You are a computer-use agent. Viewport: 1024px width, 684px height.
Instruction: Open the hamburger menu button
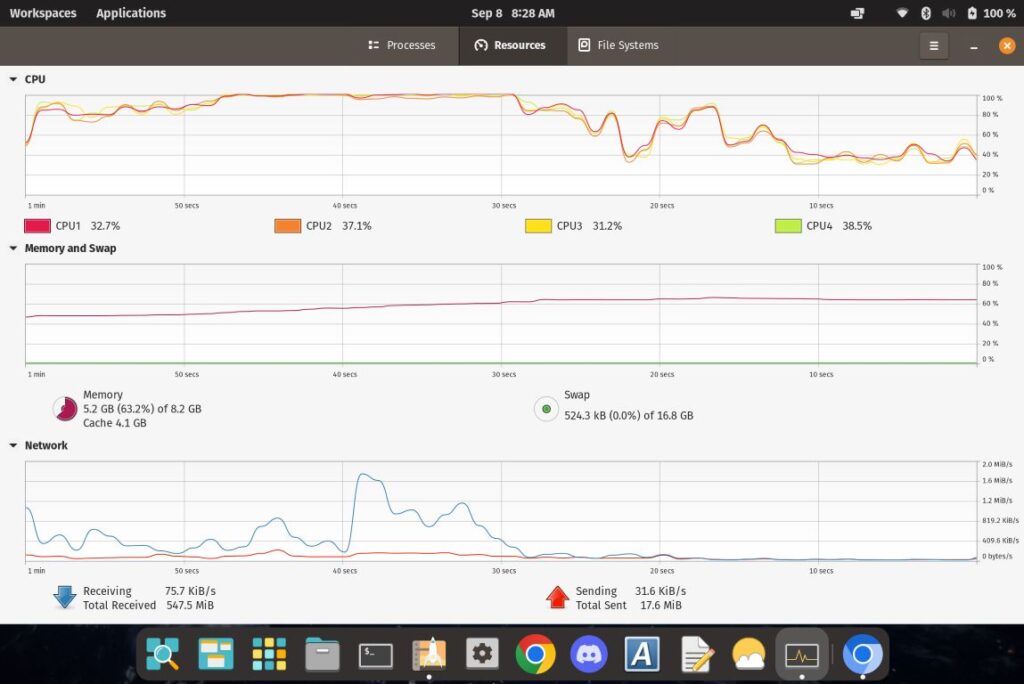pyautogui.click(x=933, y=46)
